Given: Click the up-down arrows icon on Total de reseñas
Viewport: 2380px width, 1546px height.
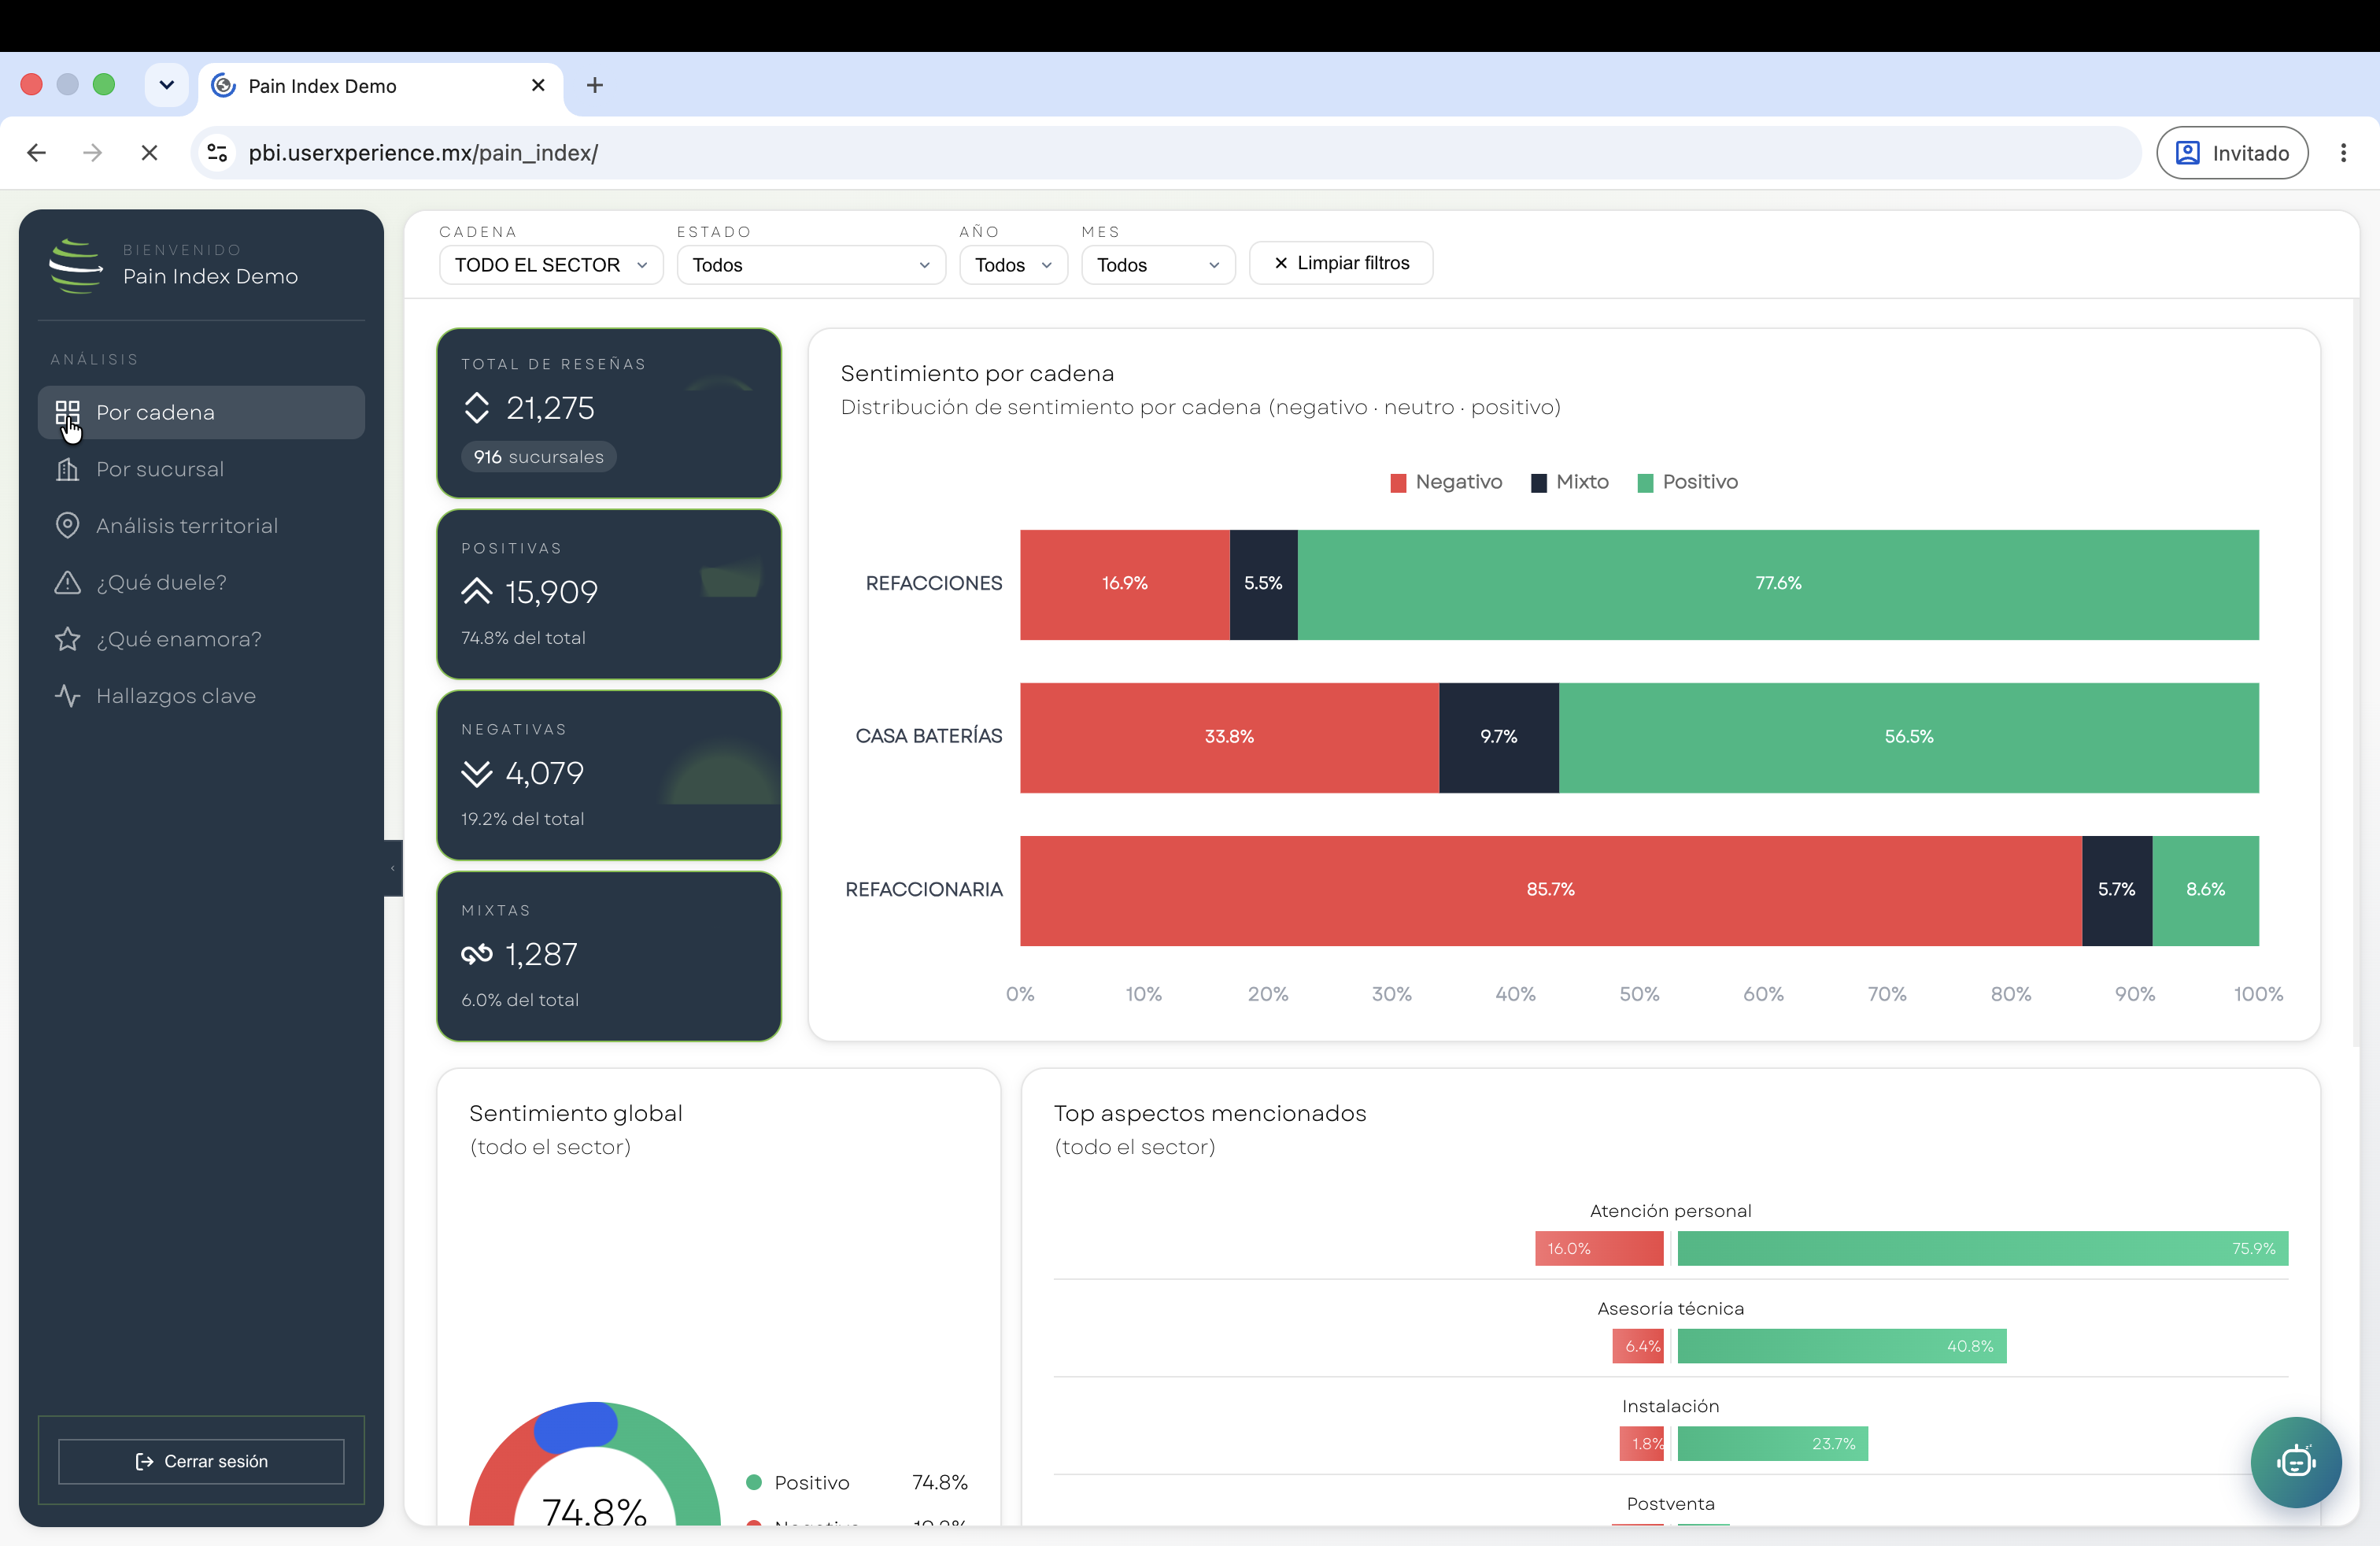Looking at the screenshot, I should tap(477, 408).
